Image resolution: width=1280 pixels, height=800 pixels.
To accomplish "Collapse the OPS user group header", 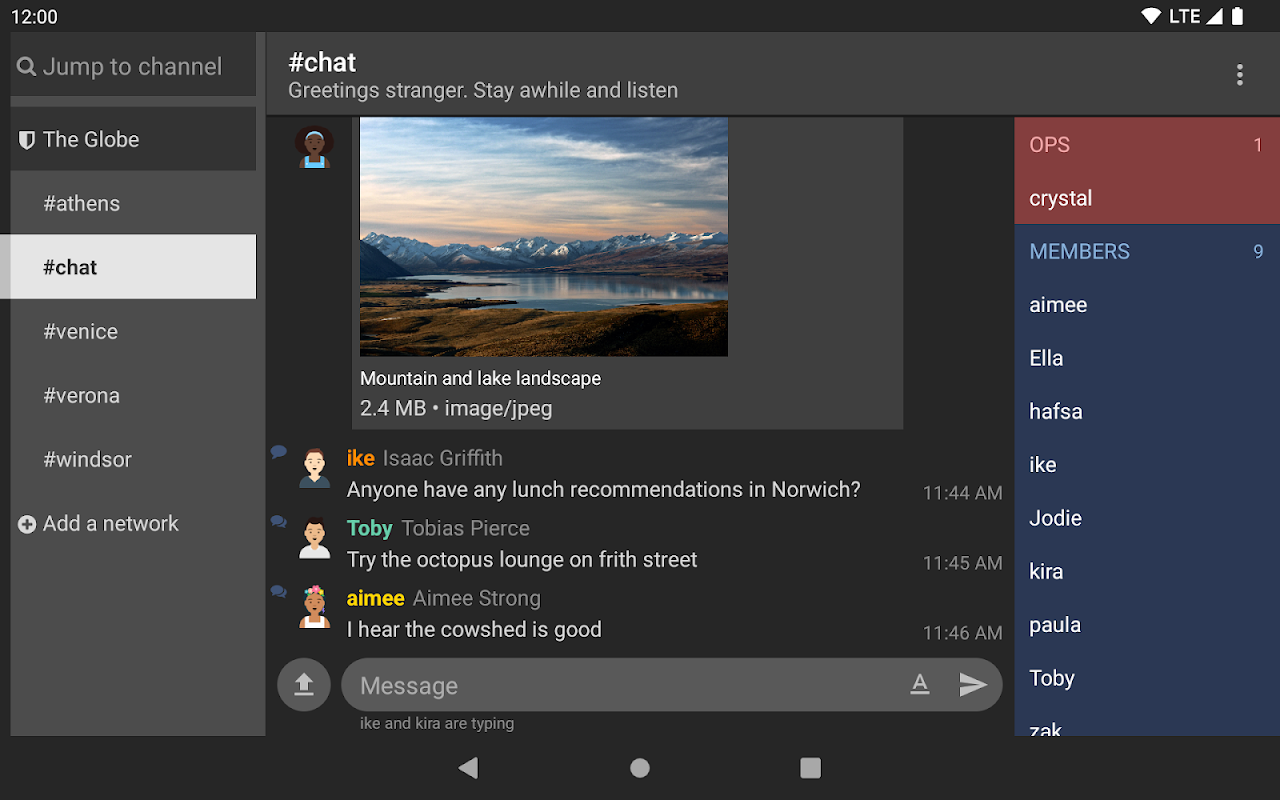I will [x=1146, y=145].
